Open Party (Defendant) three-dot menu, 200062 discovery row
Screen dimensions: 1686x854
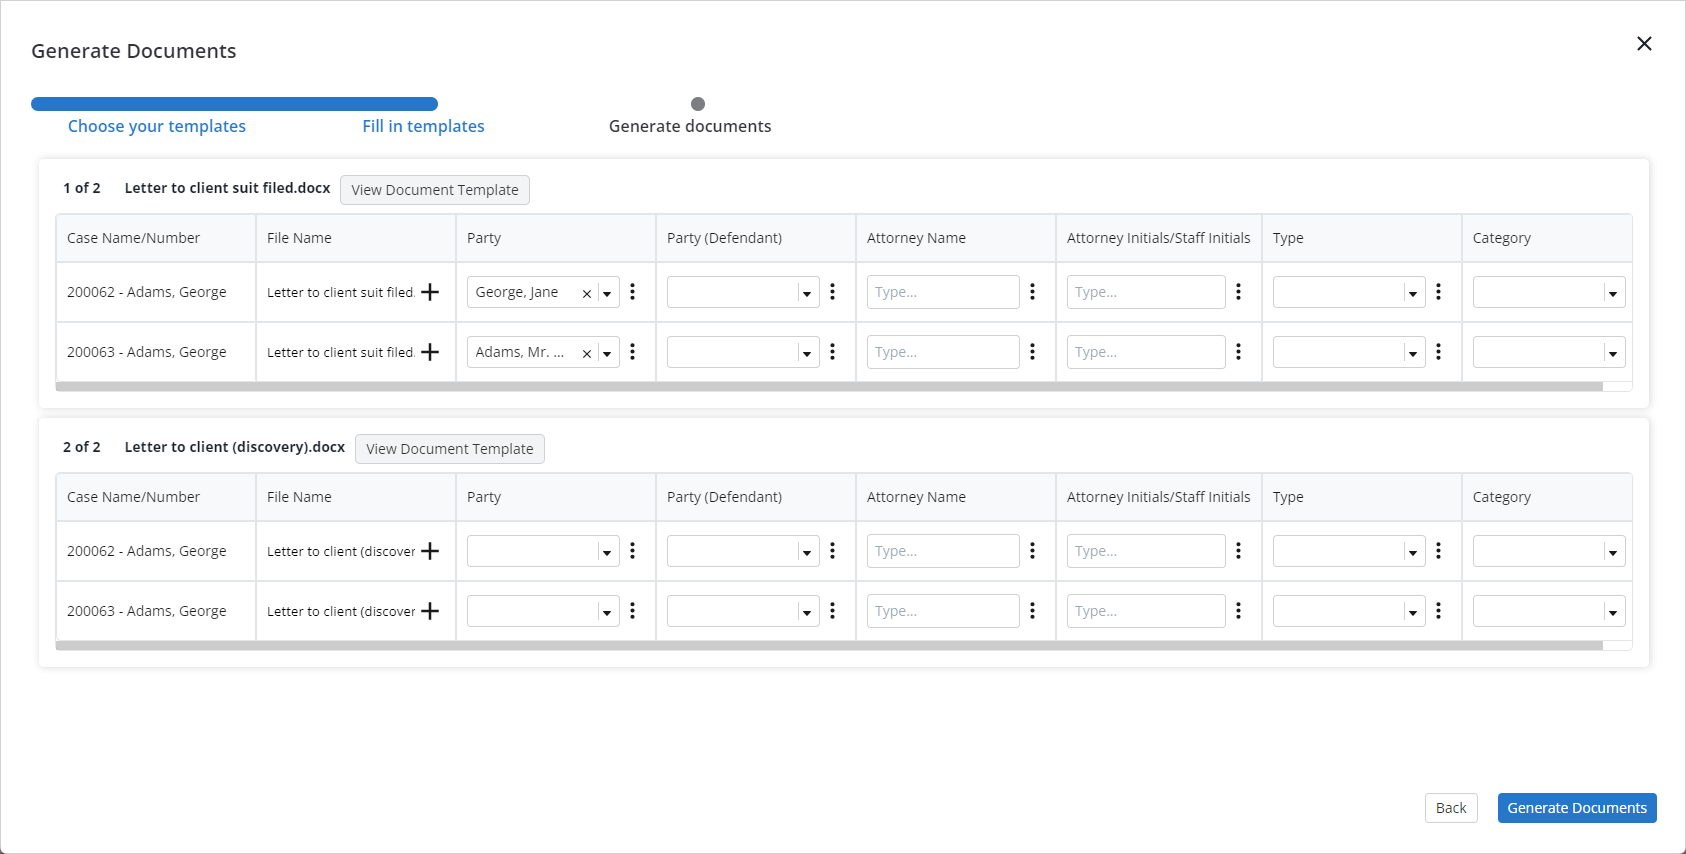click(x=832, y=551)
